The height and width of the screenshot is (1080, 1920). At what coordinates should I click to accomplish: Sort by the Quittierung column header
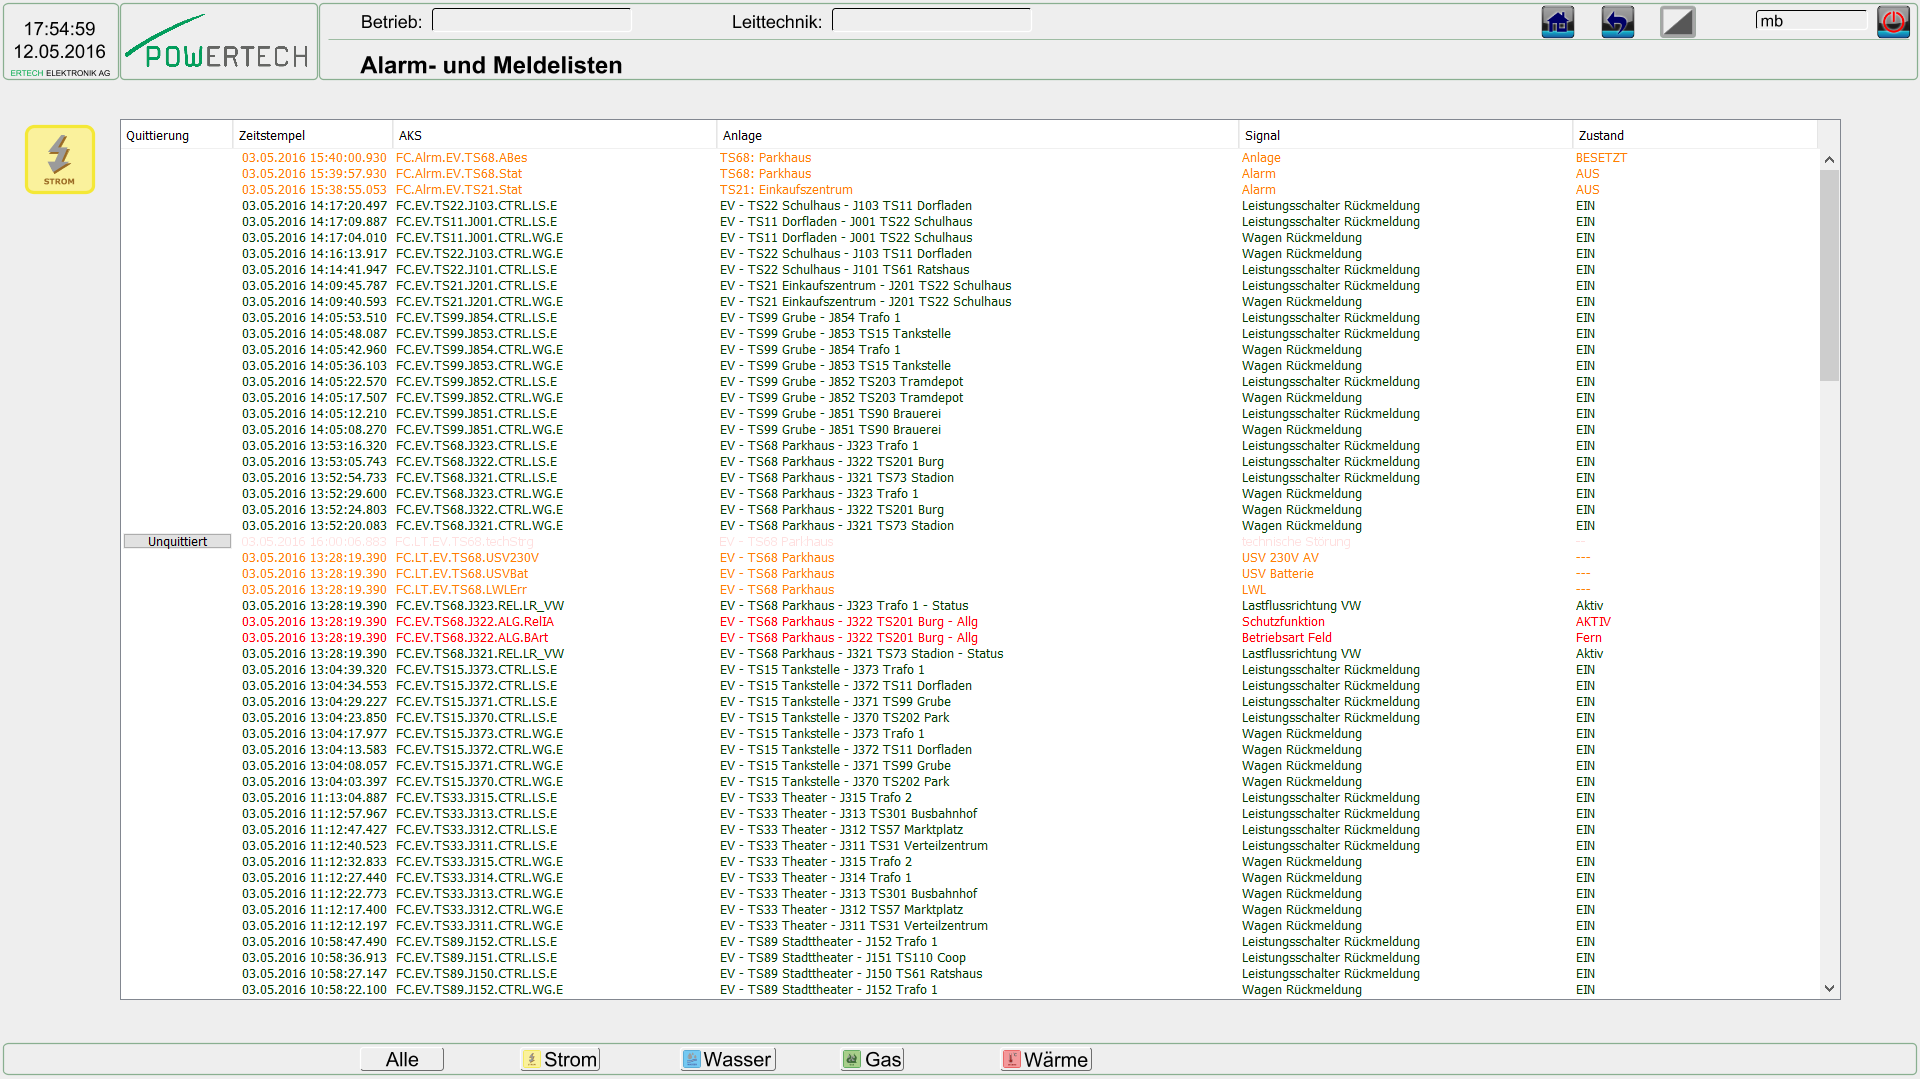(x=177, y=136)
